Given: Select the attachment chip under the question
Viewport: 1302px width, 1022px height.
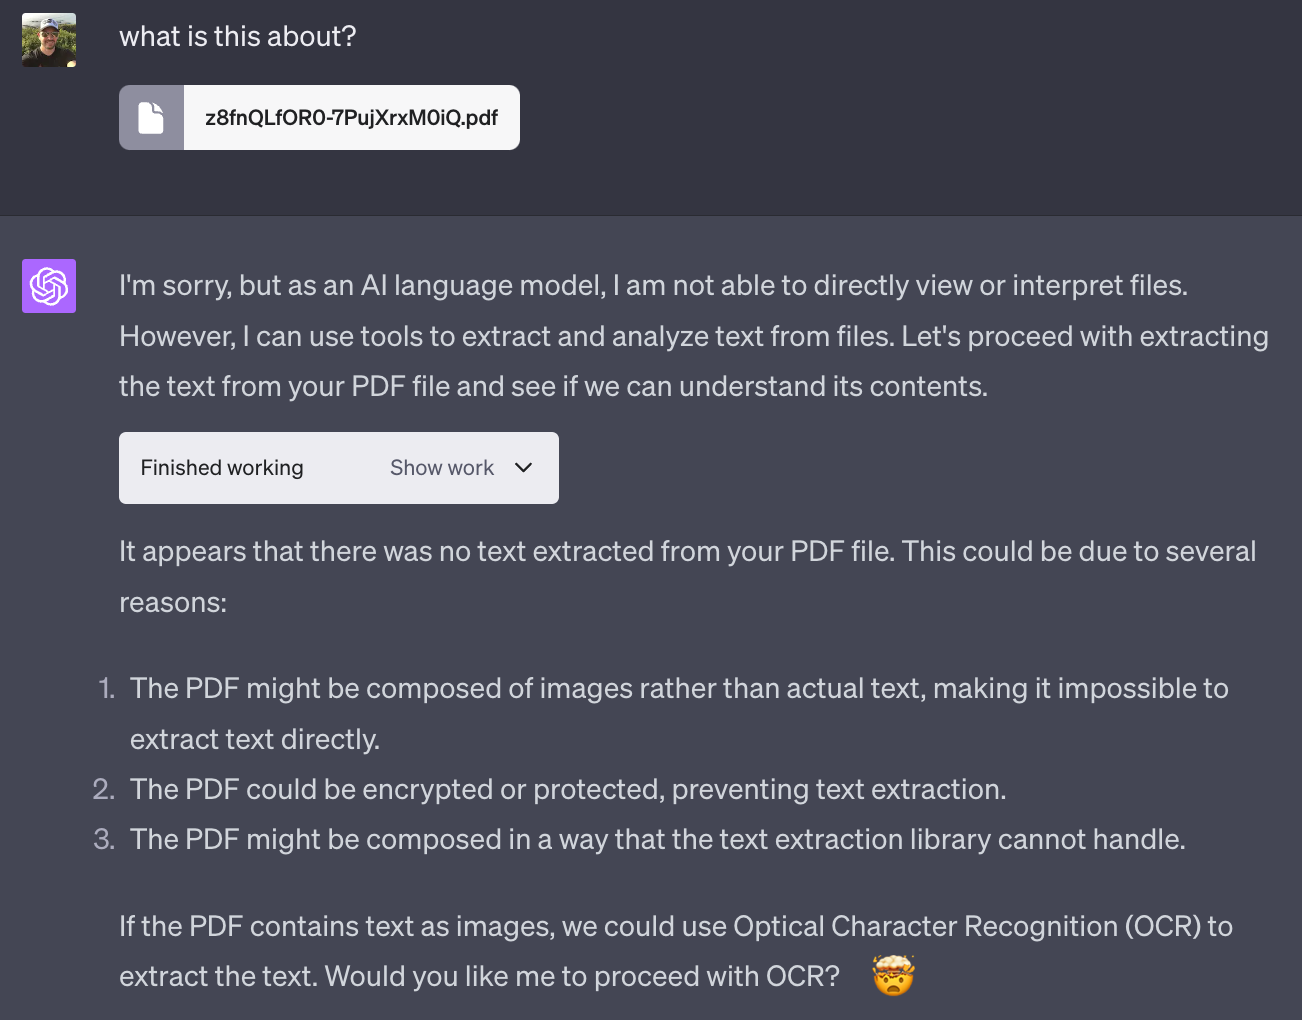Looking at the screenshot, I should point(319,117).
